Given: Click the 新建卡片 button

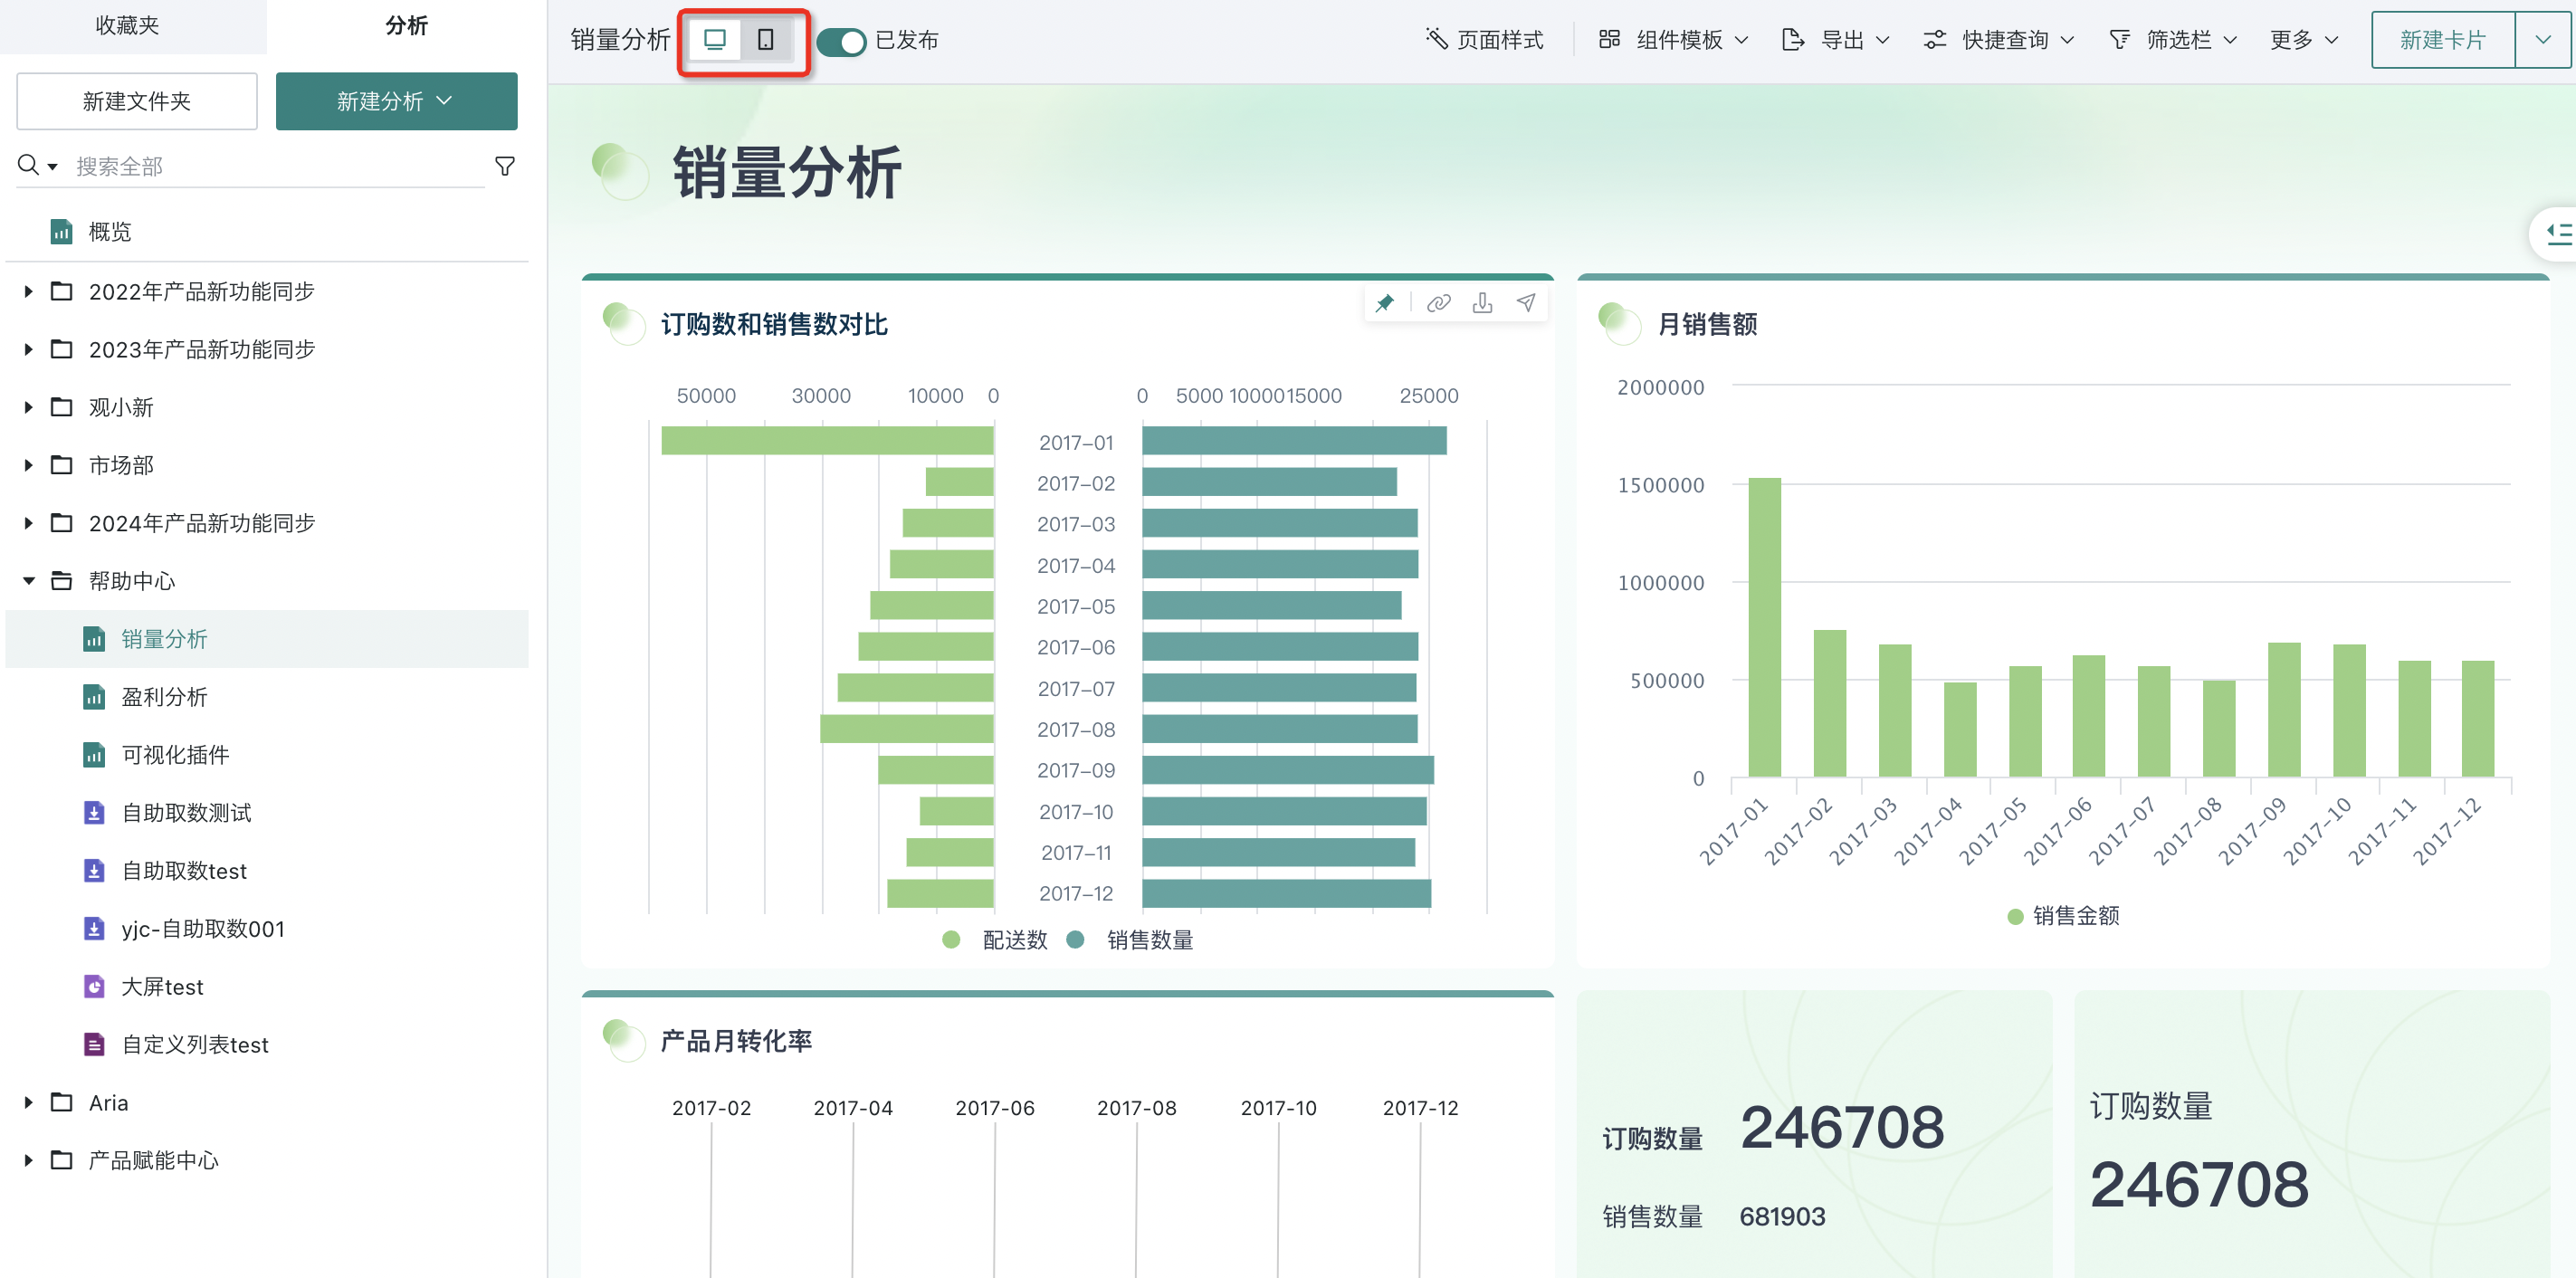Looking at the screenshot, I should tap(2443, 40).
